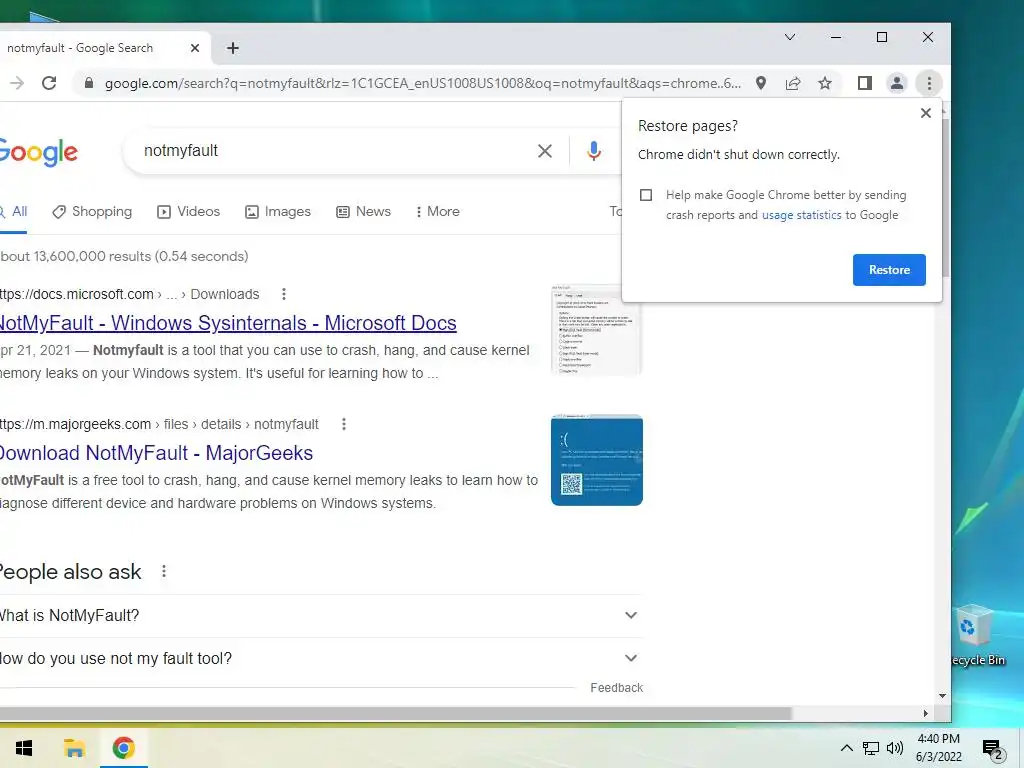Screen dimensions: 1024x768
Task: Open the clock showing 4:40 PM
Action: [x=938, y=748]
